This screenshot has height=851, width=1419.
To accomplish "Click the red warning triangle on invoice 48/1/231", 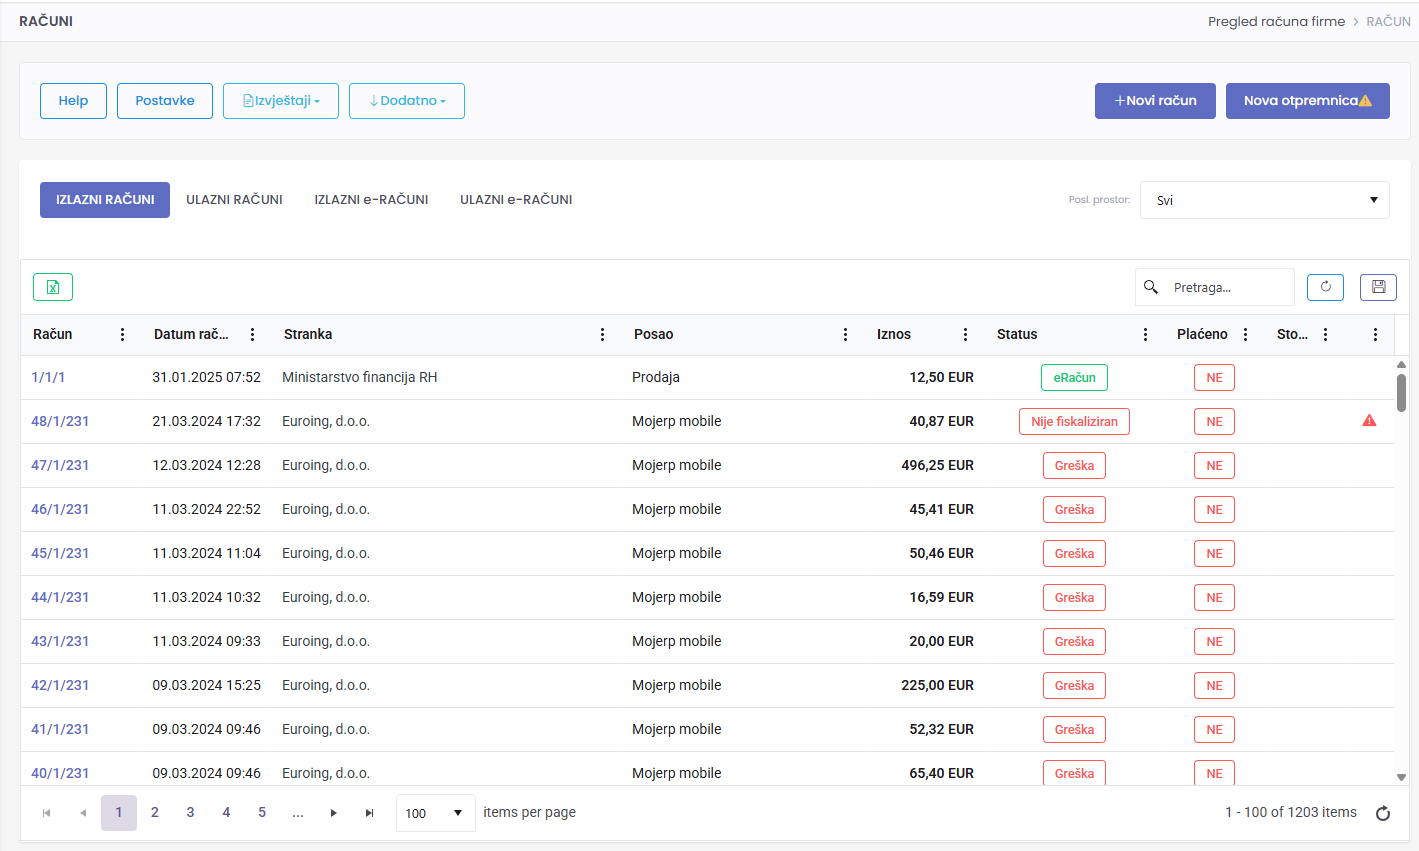I will click(x=1369, y=421).
